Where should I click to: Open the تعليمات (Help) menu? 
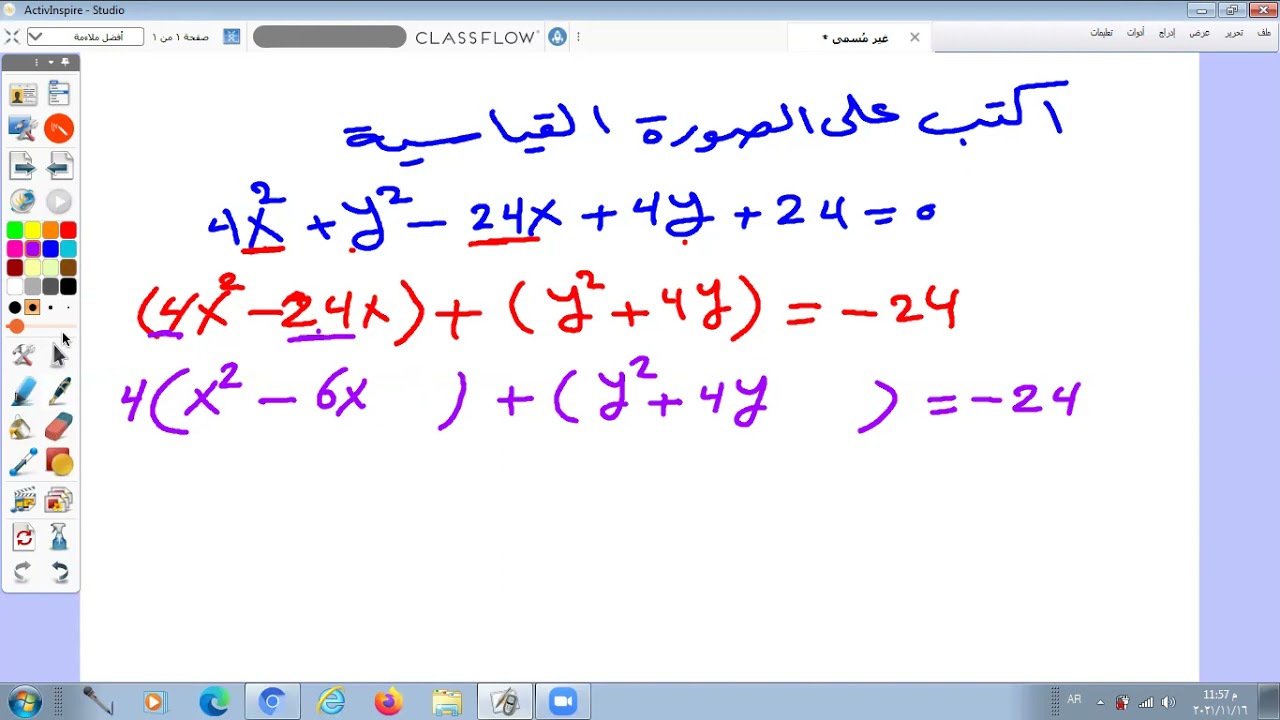coord(1101,33)
